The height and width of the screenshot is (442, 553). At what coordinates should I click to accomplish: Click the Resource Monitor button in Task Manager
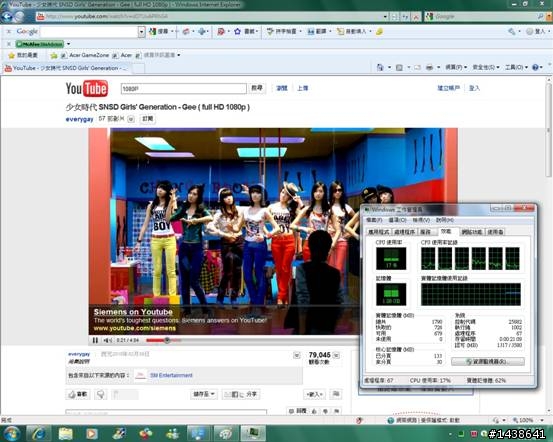pos(488,362)
